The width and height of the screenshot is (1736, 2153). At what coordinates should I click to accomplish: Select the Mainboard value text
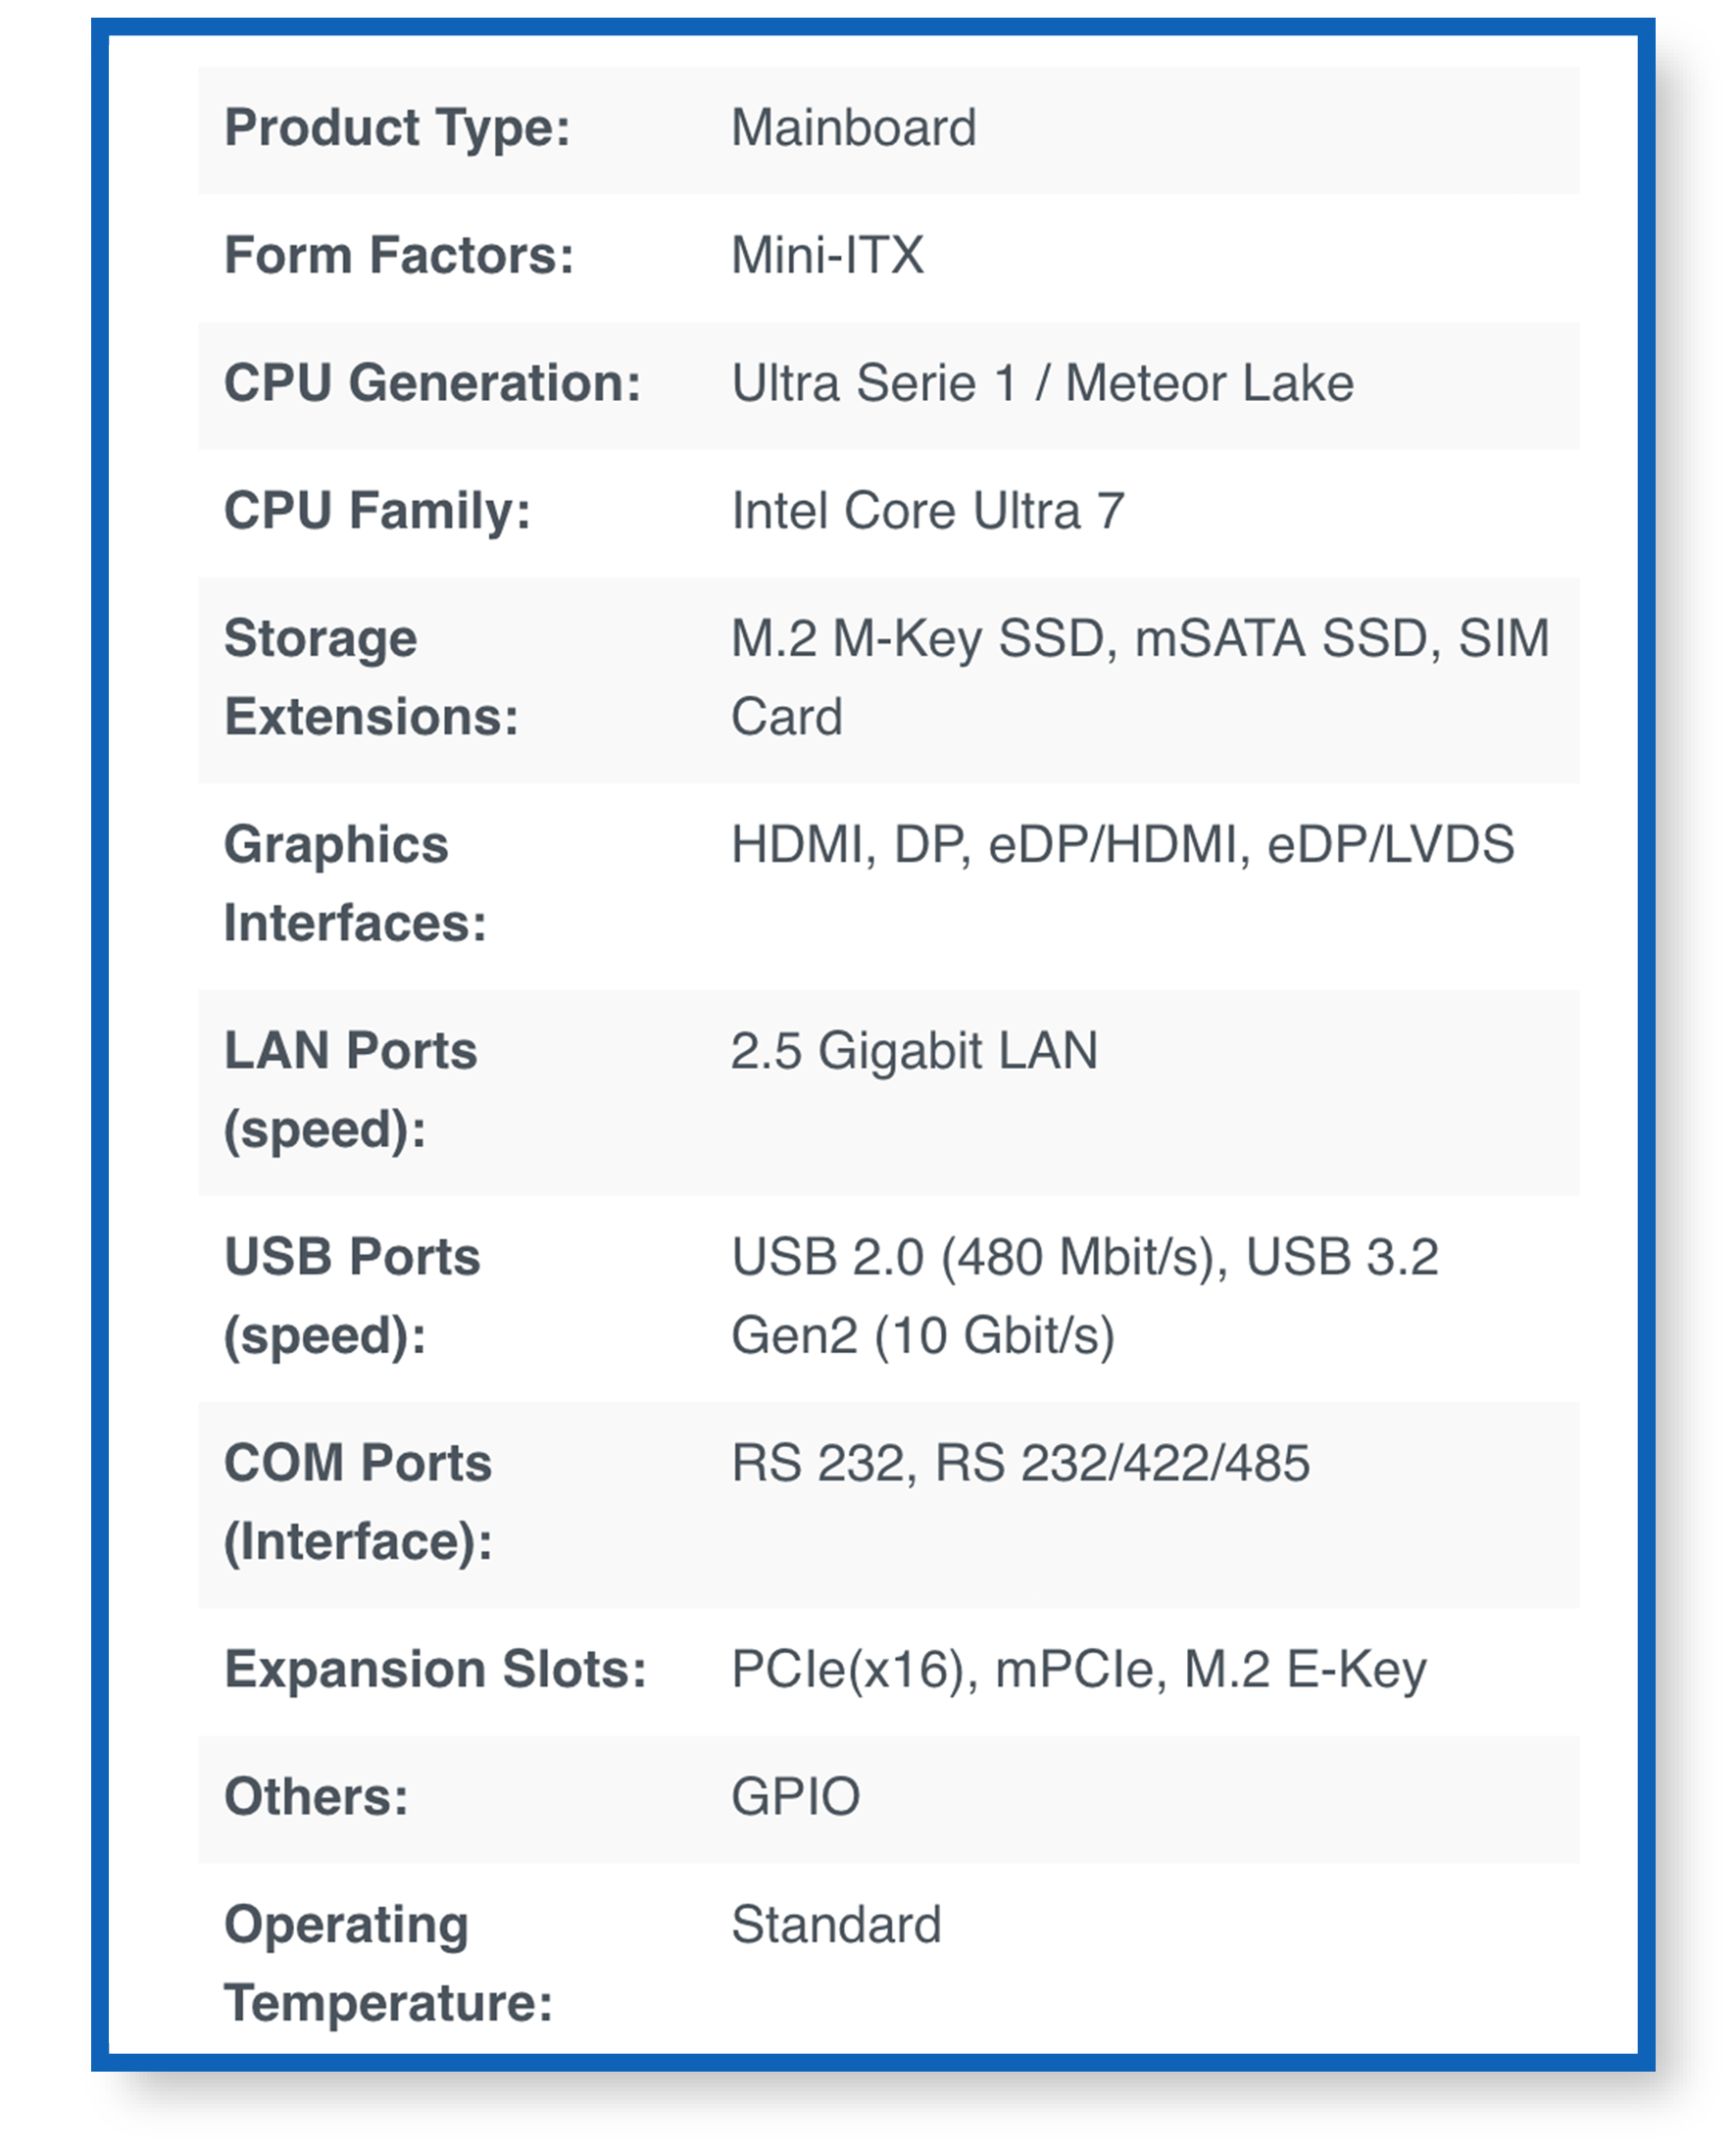click(x=854, y=128)
